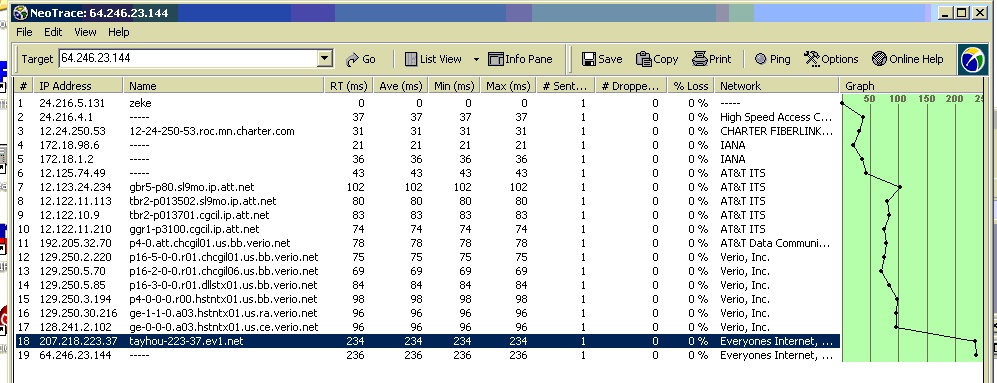Select IP address 172.18.1.2

[66, 159]
